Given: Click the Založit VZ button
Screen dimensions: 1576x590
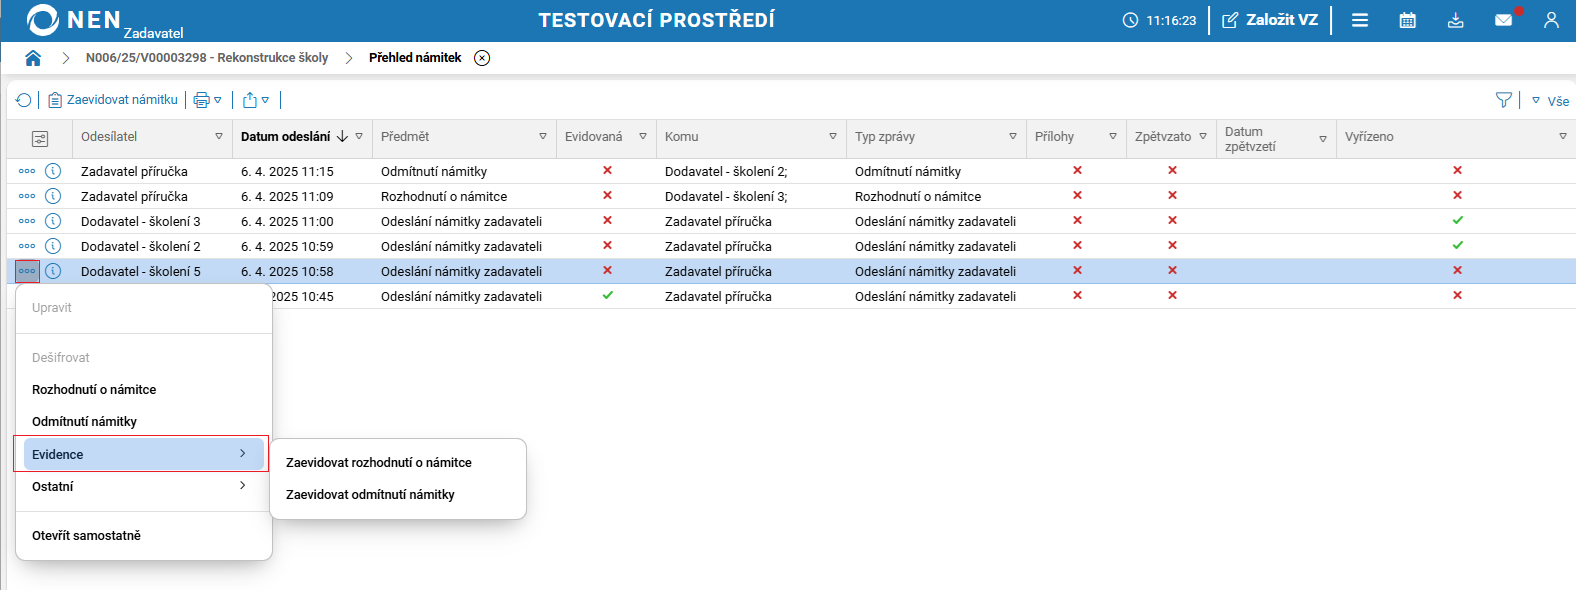Looking at the screenshot, I should [x=1270, y=20].
